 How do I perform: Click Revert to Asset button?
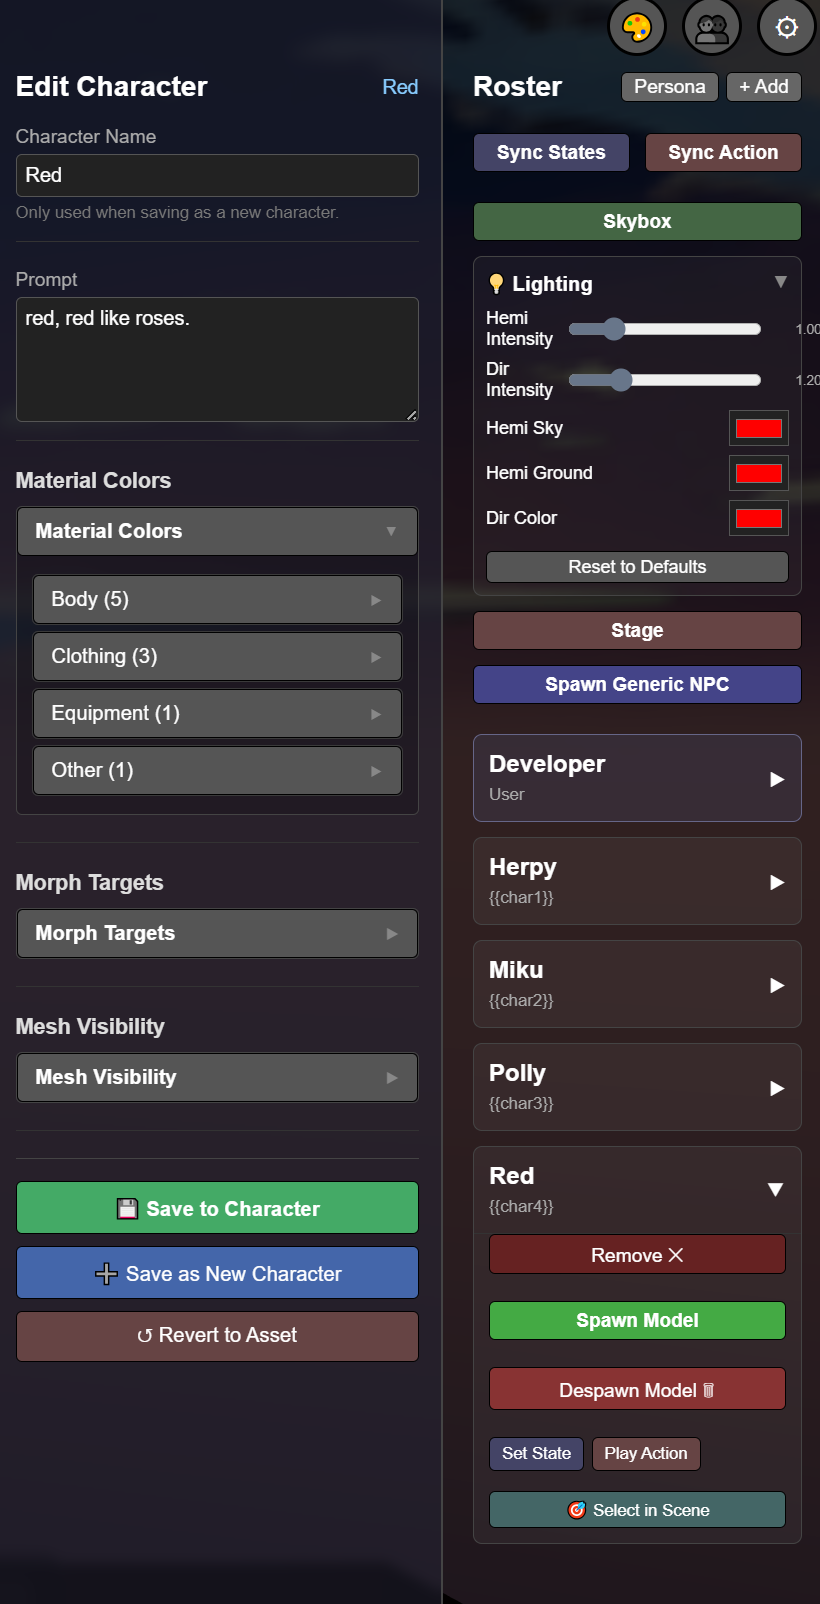217,1336
